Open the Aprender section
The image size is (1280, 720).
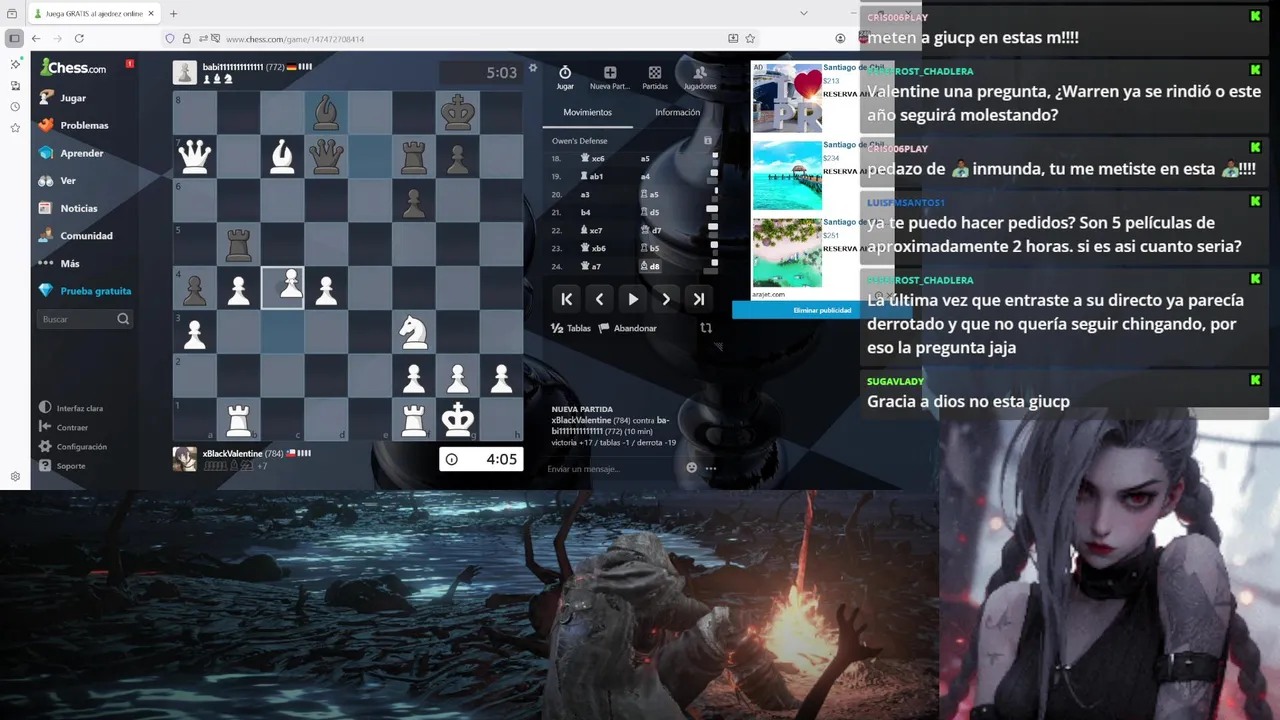70,153
